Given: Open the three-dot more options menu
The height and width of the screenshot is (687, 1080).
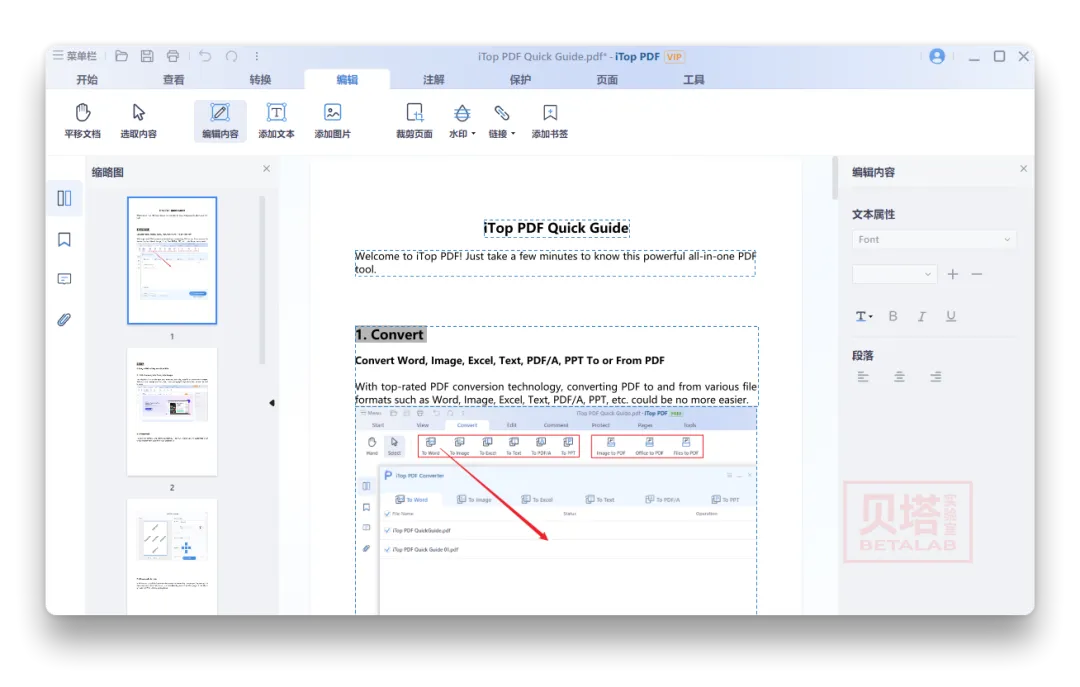Looking at the screenshot, I should point(257,56).
